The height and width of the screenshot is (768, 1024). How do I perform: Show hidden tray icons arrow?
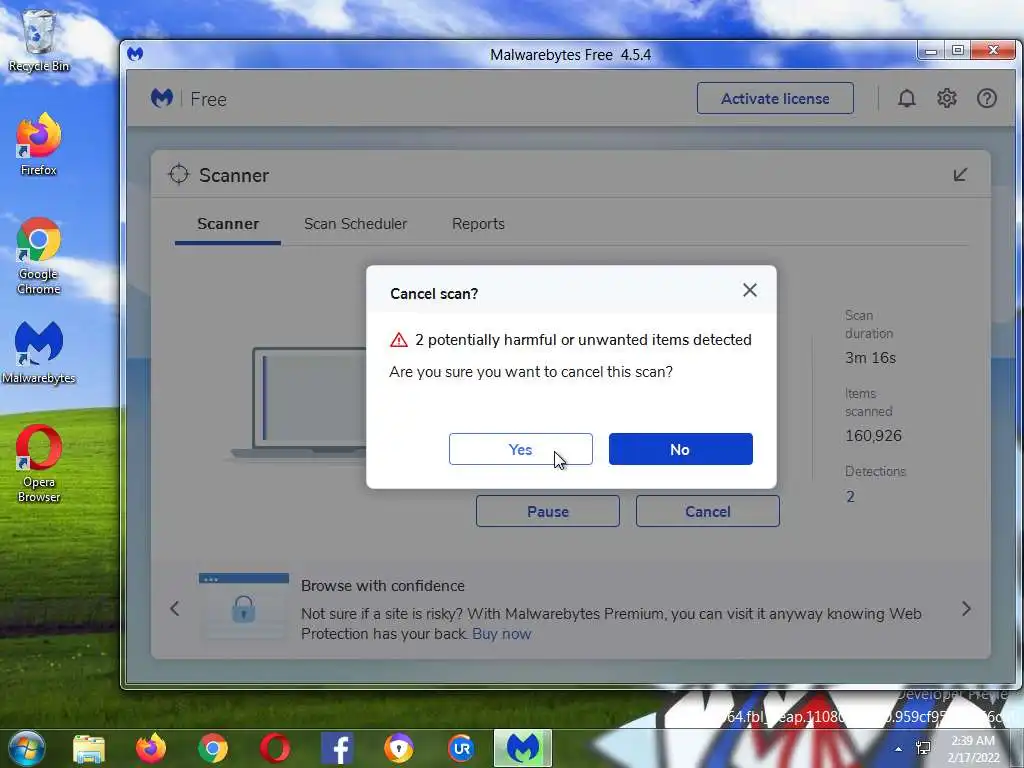899,749
